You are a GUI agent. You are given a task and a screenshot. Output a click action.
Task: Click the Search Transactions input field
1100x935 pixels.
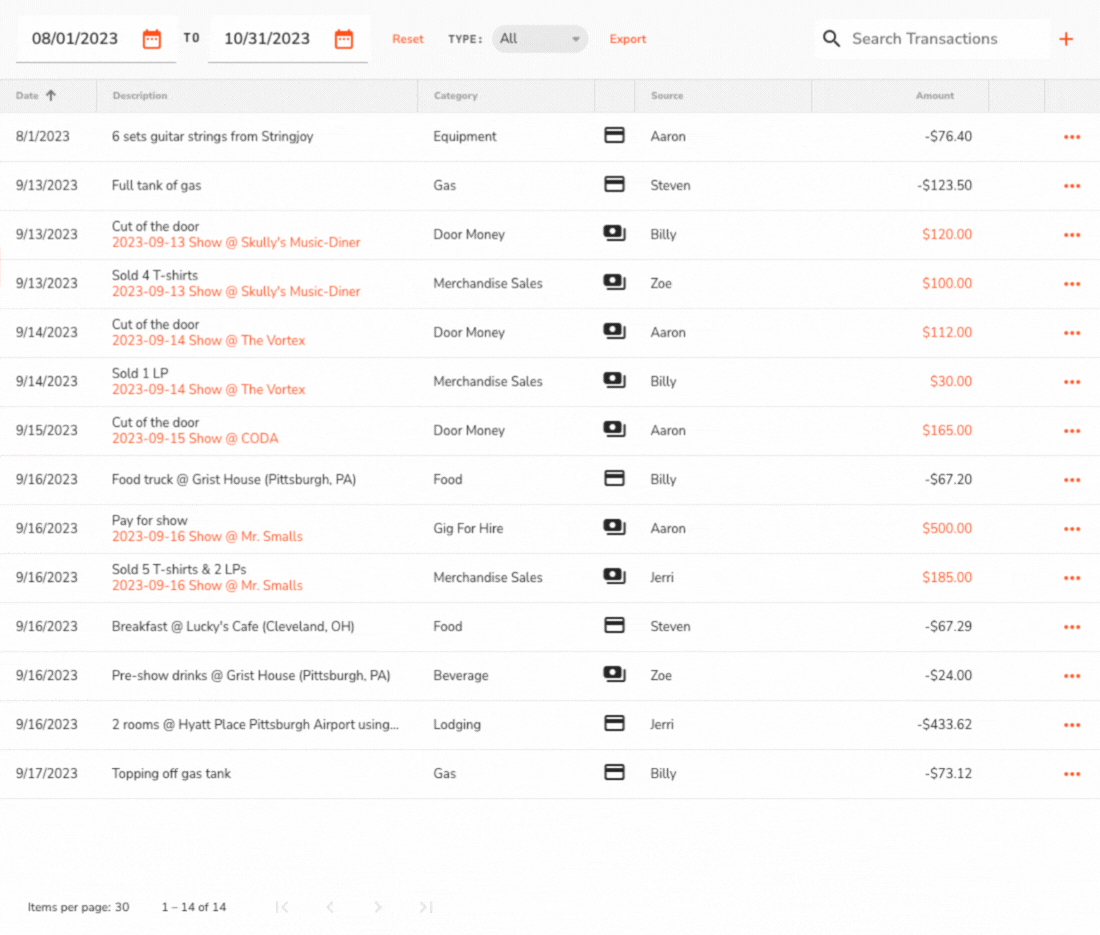(925, 38)
